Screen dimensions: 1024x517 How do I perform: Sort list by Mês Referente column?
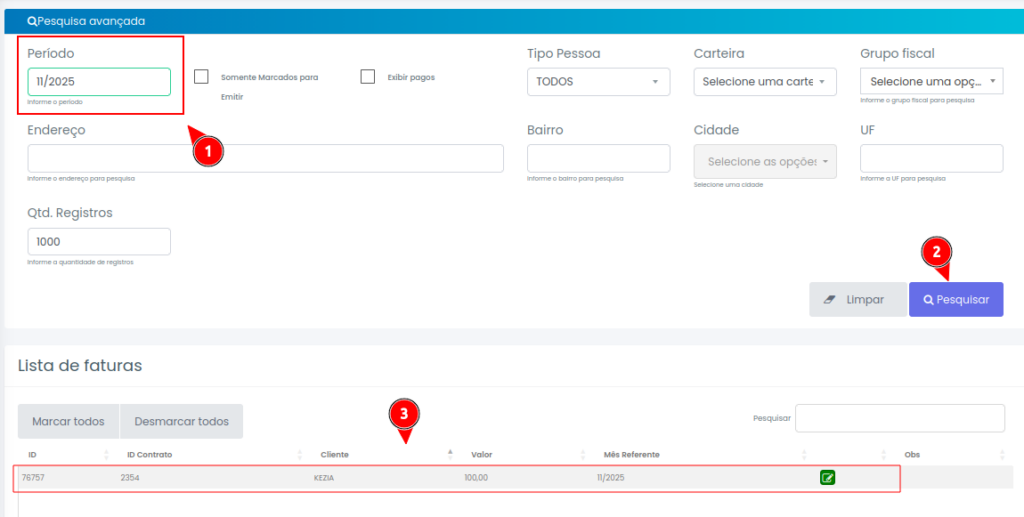coord(806,455)
